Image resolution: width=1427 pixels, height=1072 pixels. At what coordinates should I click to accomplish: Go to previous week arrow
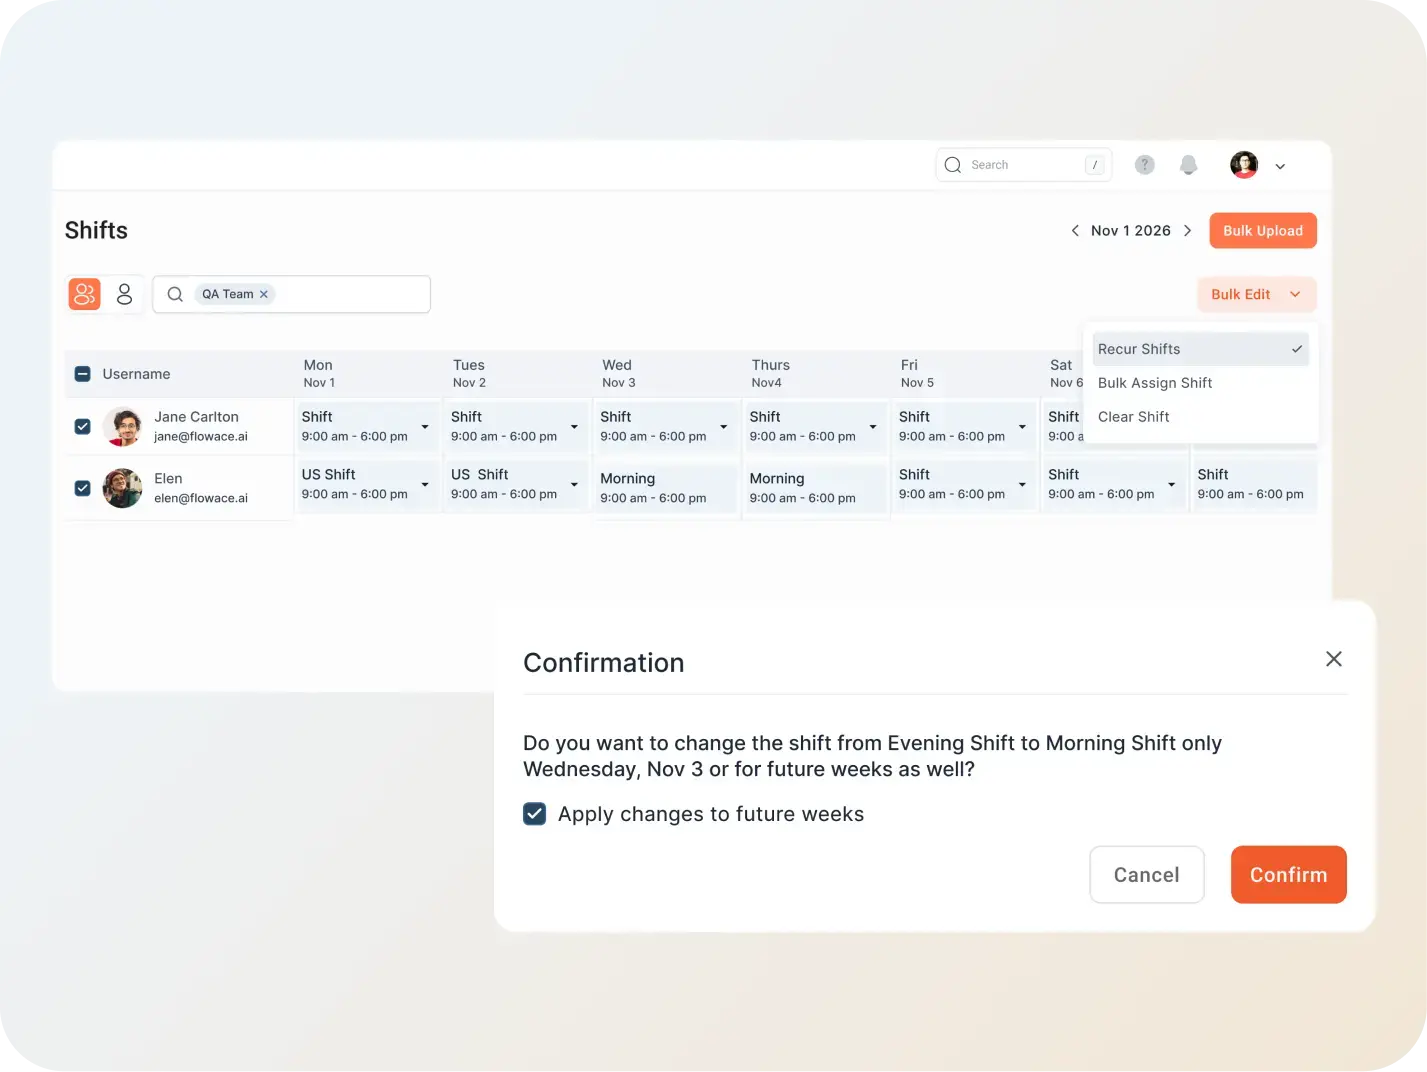click(x=1075, y=231)
